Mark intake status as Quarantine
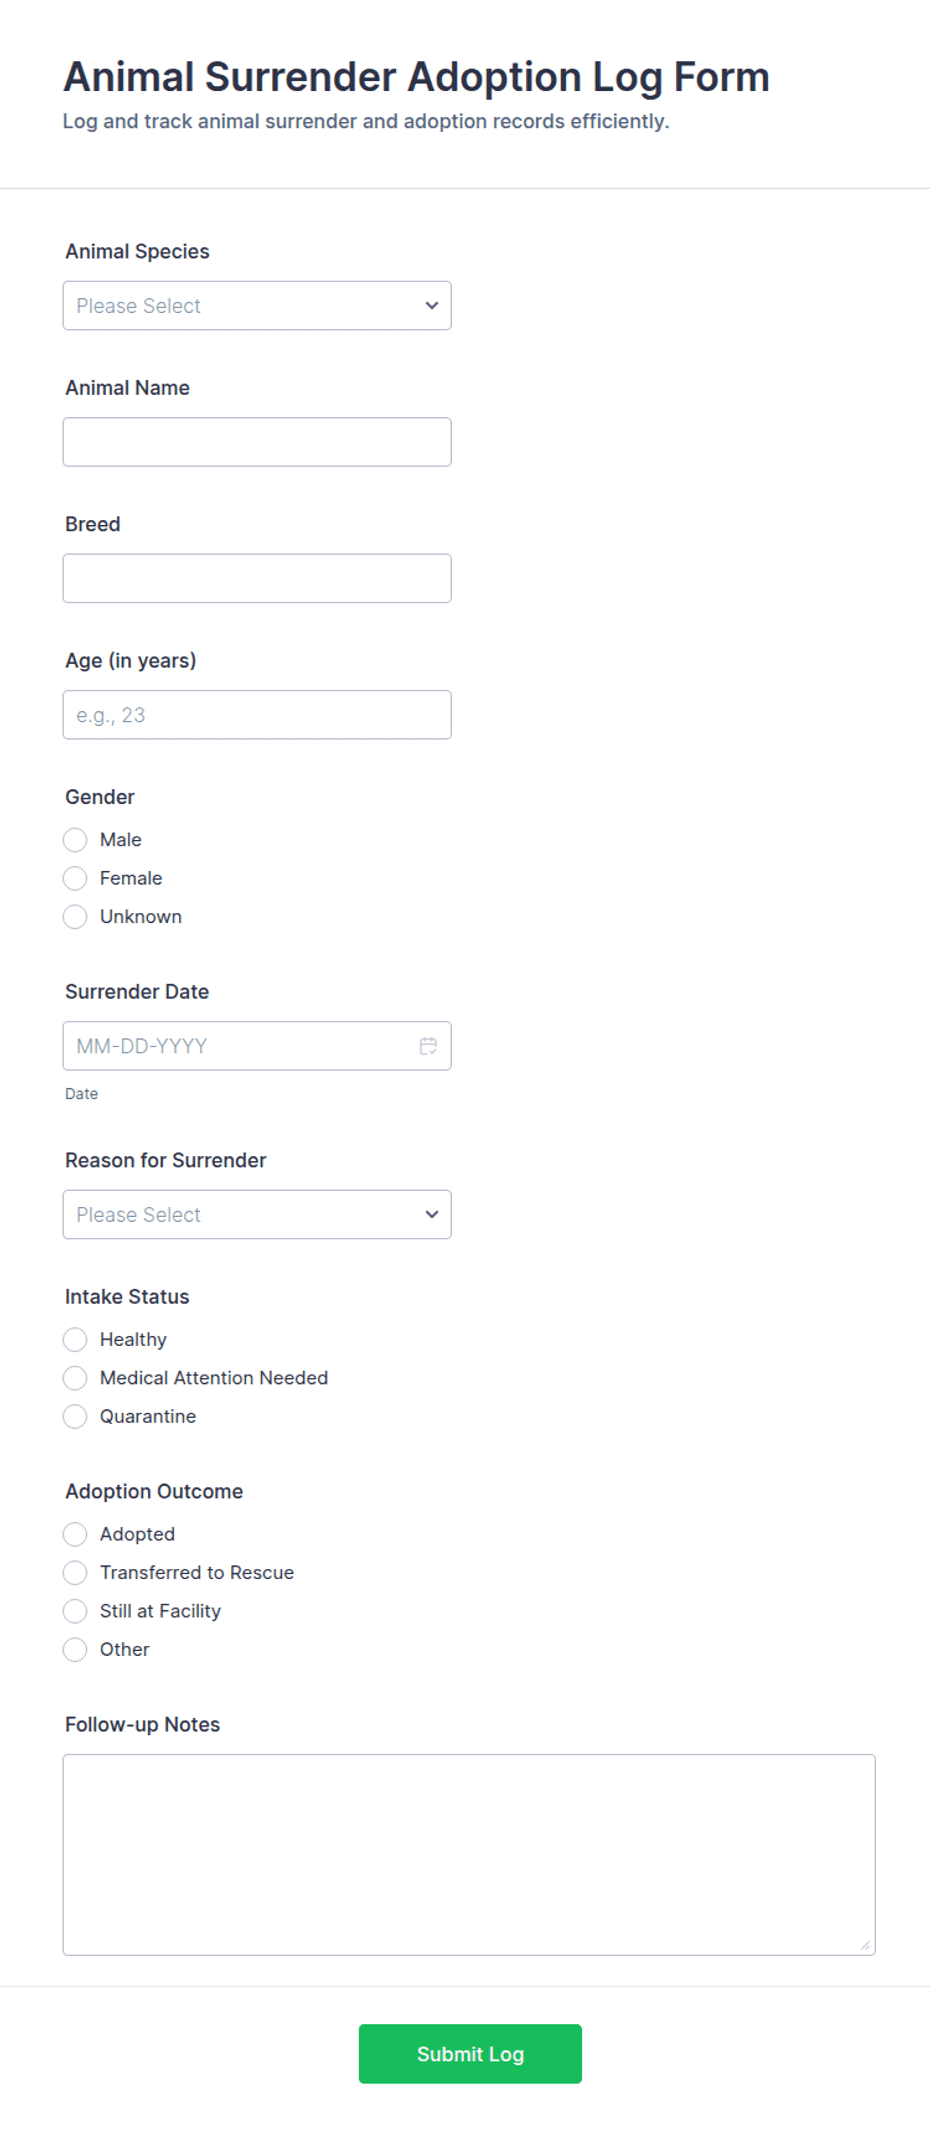Viewport: 930px width, 2133px height. (x=75, y=1416)
